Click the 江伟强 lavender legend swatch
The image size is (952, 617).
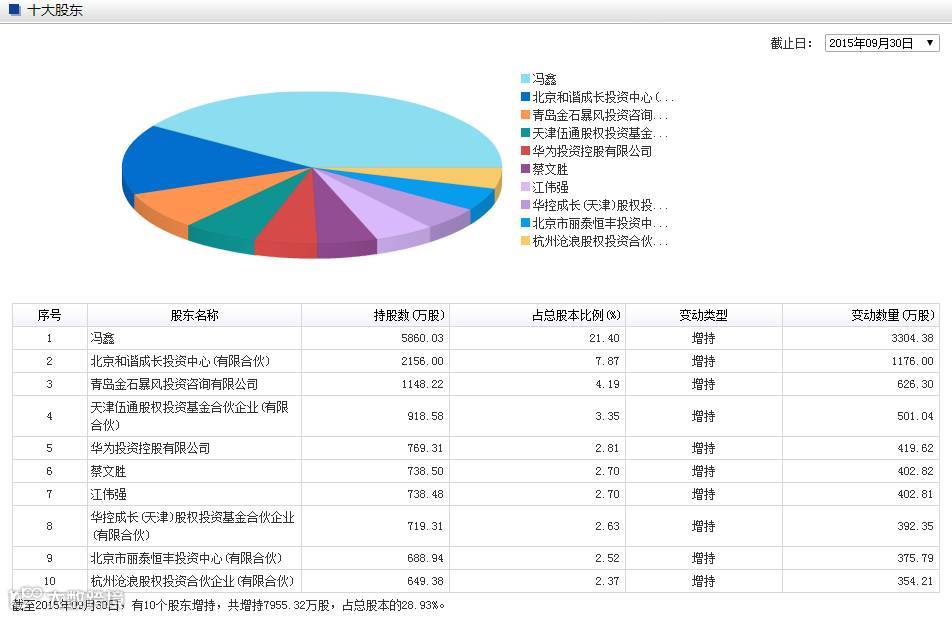coord(525,186)
